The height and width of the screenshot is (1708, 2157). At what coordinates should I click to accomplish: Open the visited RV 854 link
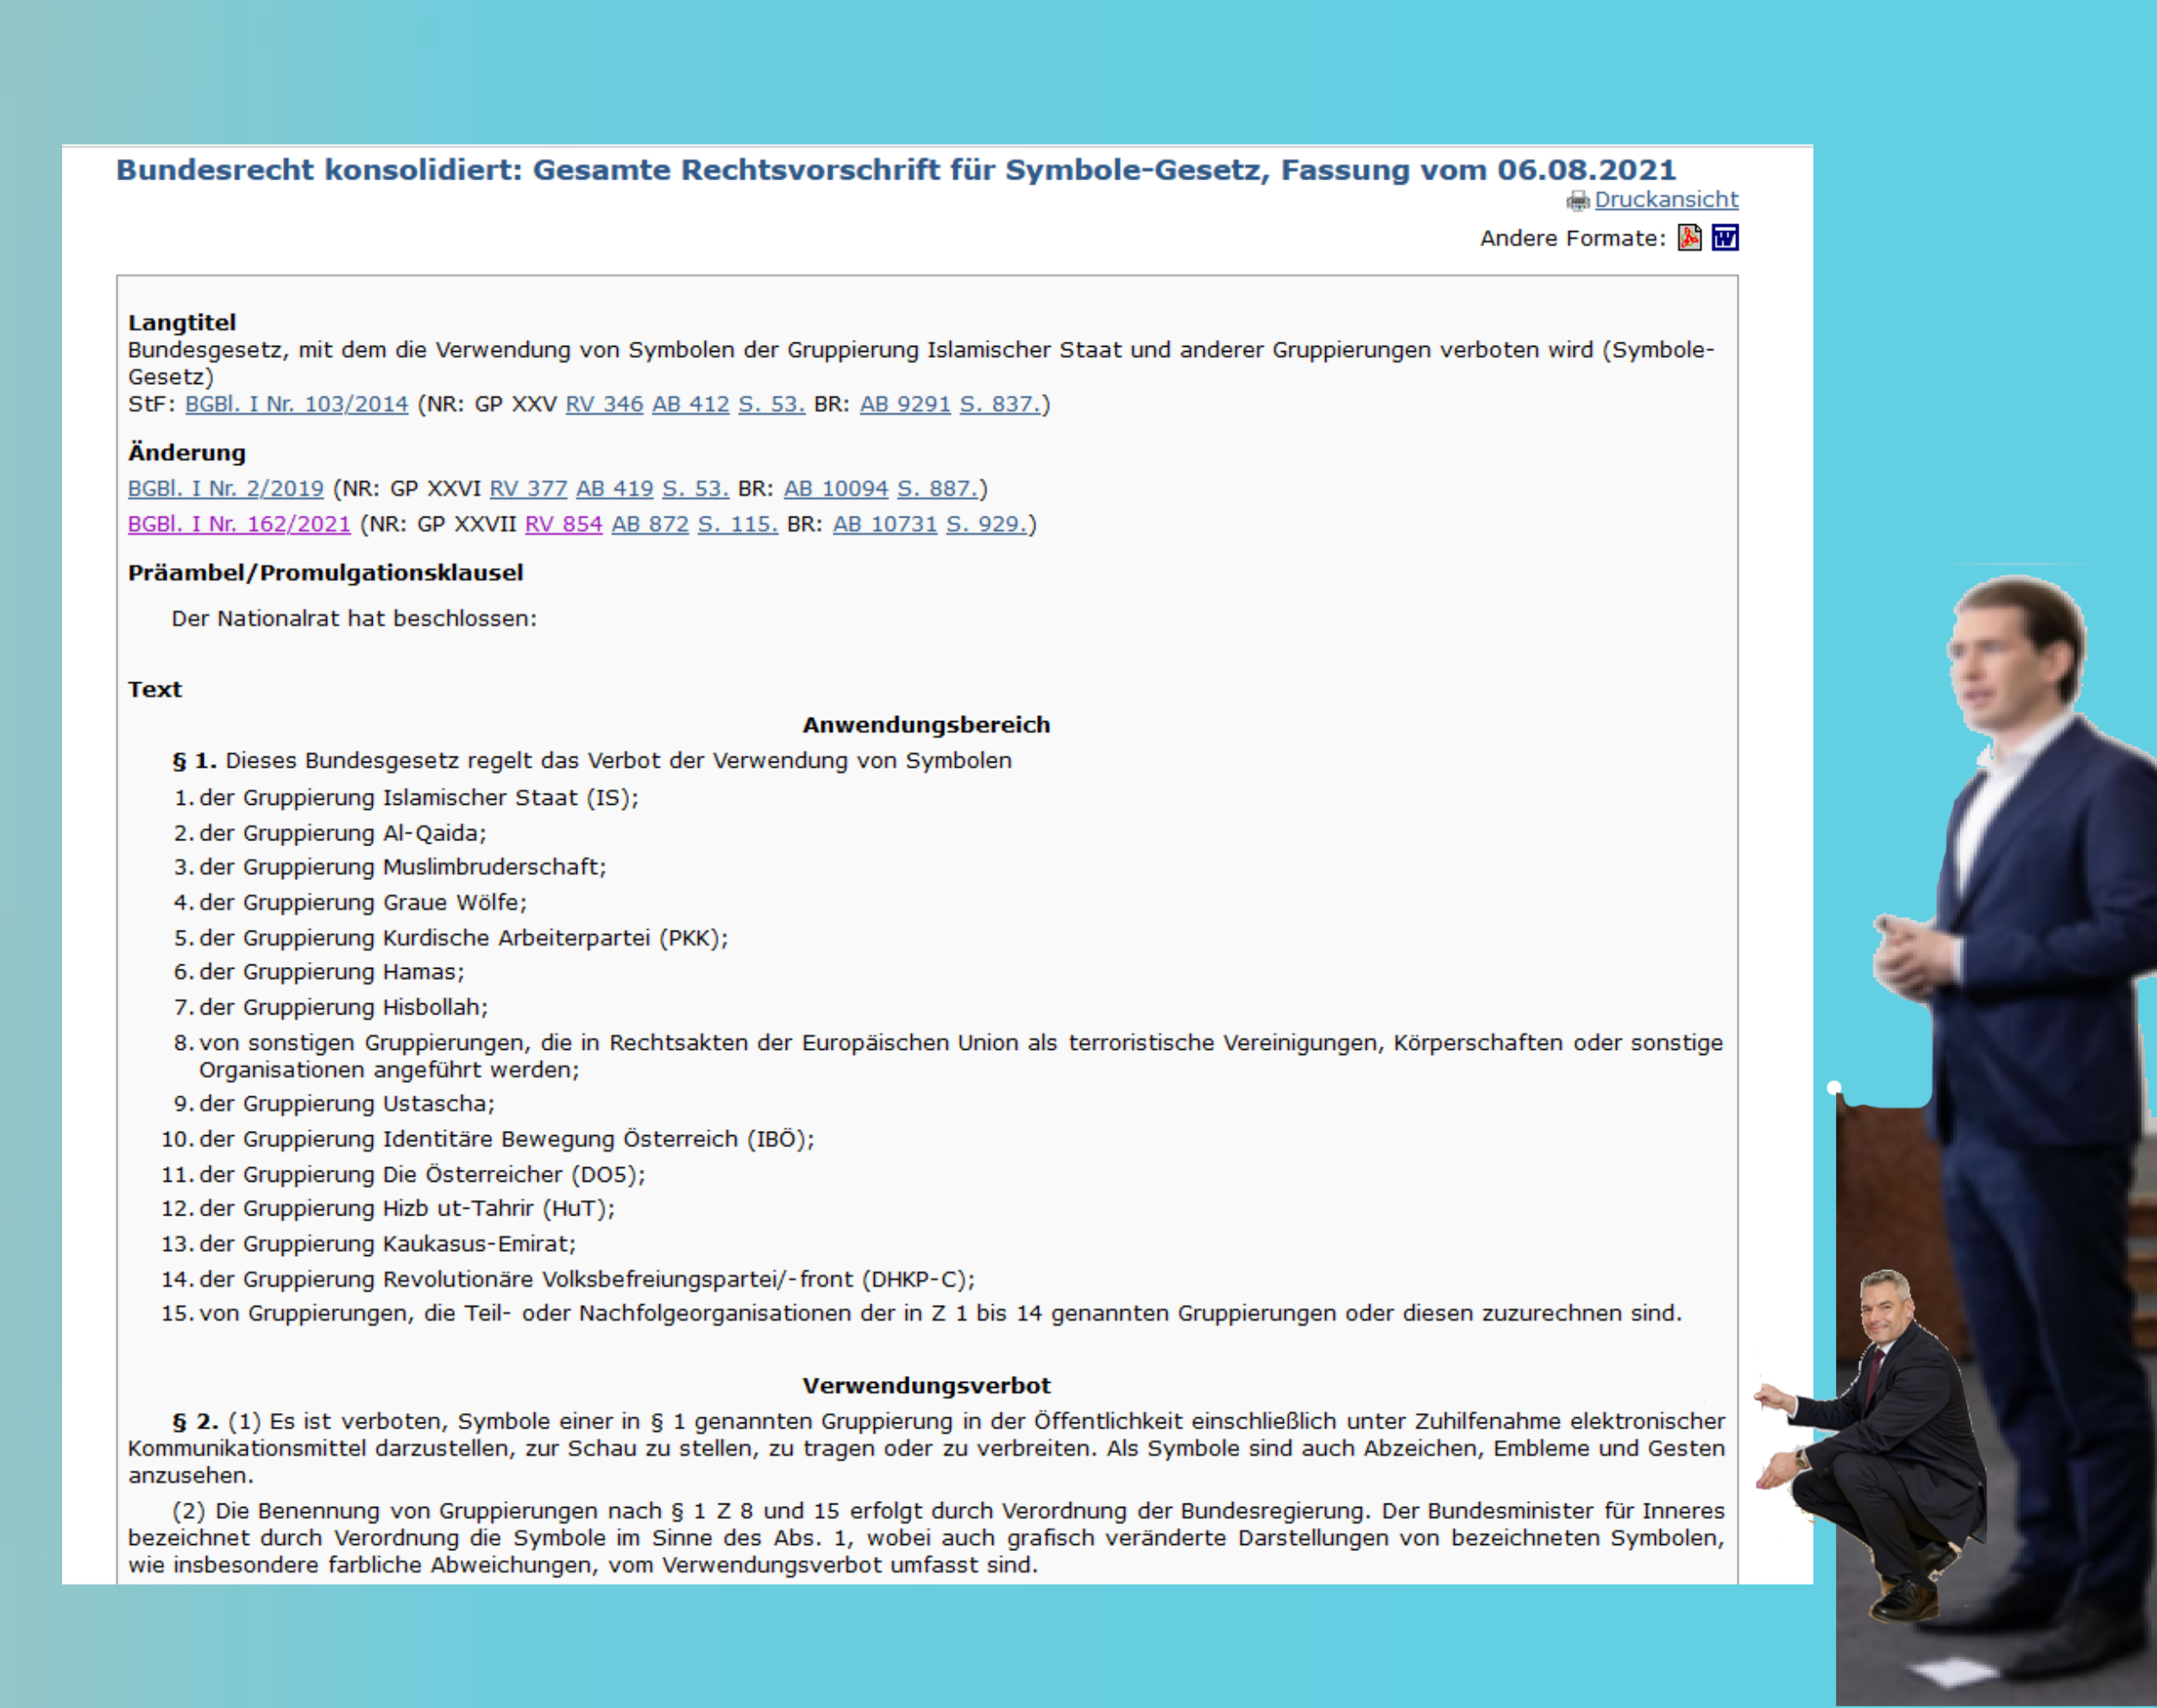click(563, 524)
